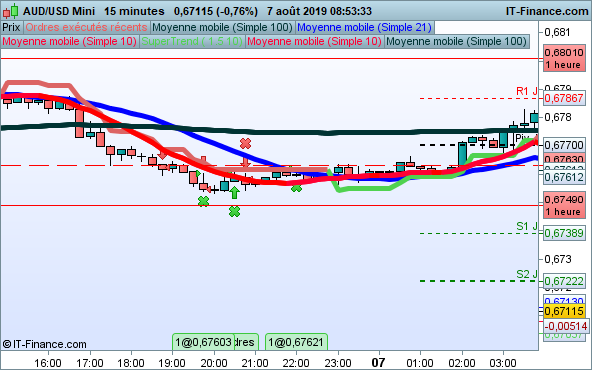Select Moyenne mobile (Simple 10) label right of SuperTrend
The width and height of the screenshot is (592, 370).
(x=314, y=42)
